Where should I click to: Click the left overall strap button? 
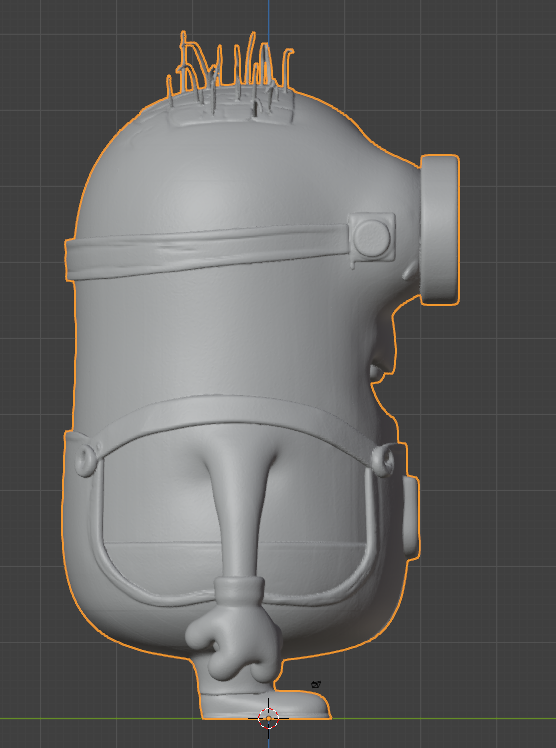[86, 460]
